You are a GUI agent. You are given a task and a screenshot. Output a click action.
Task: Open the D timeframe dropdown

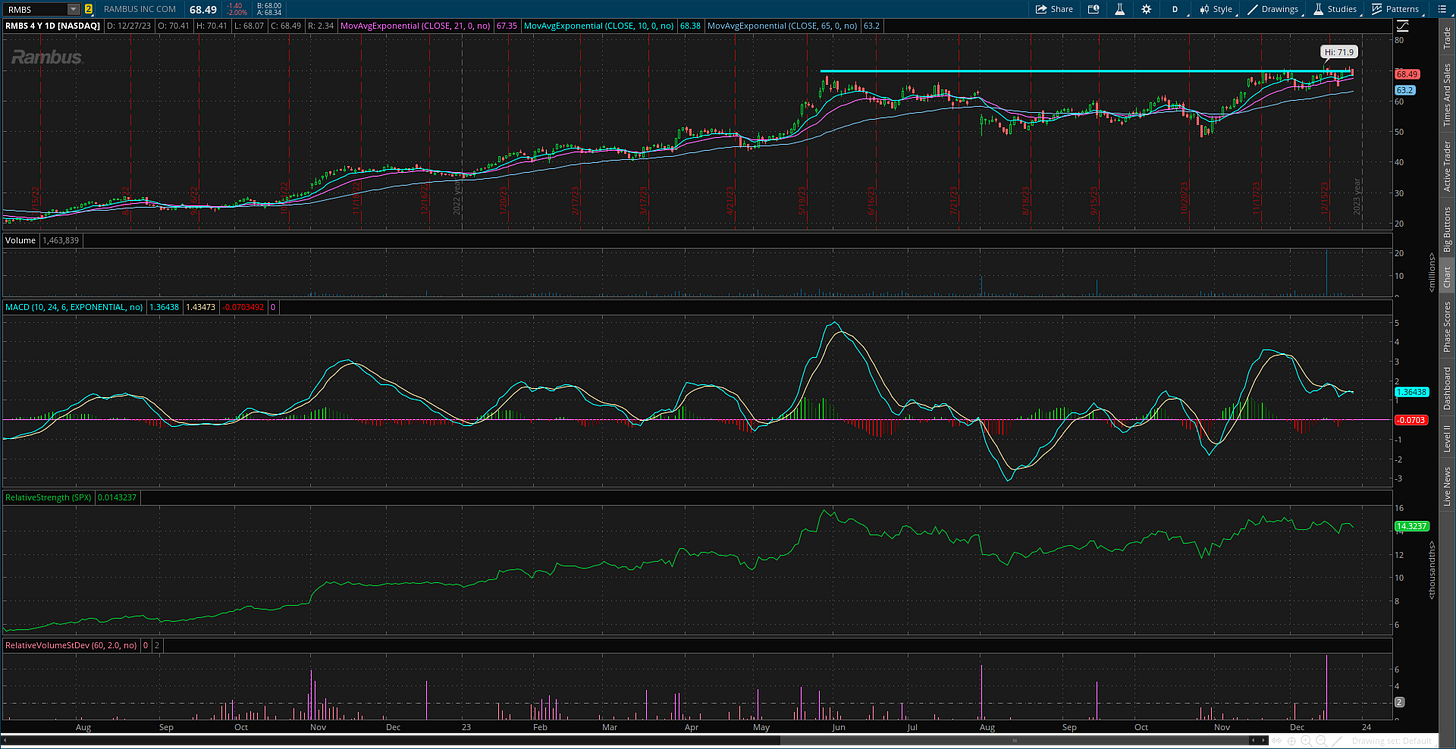[1177, 8]
